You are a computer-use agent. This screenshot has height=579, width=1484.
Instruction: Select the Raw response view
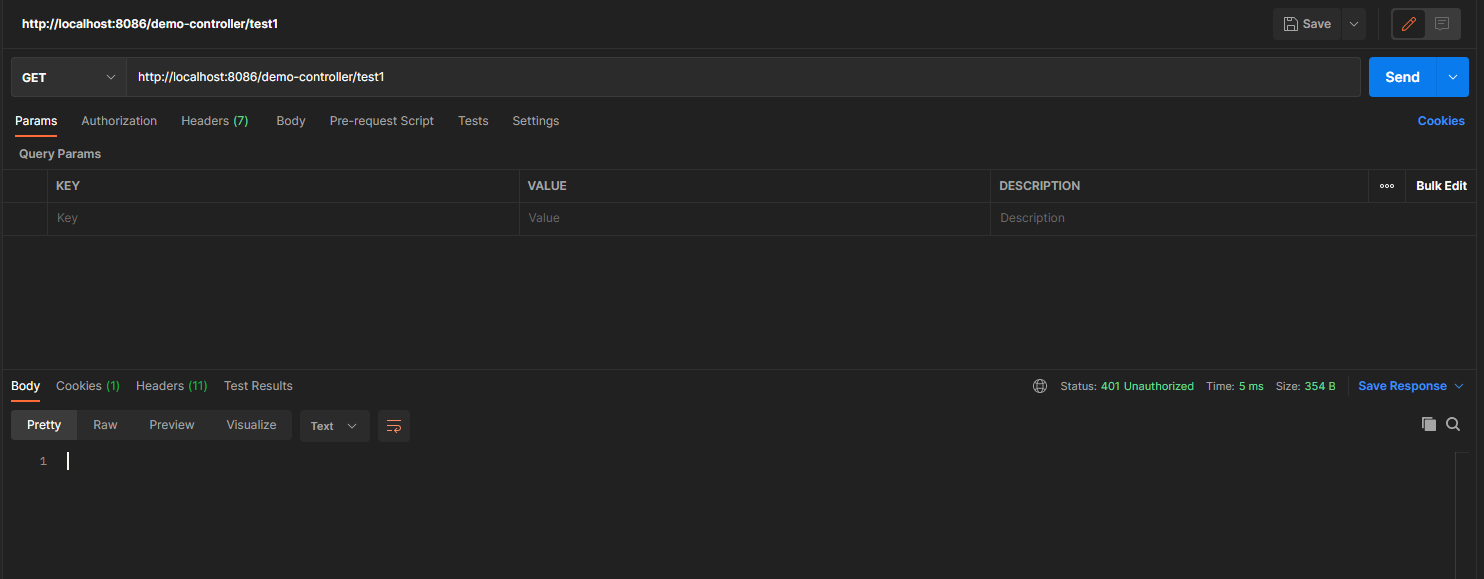coord(105,425)
